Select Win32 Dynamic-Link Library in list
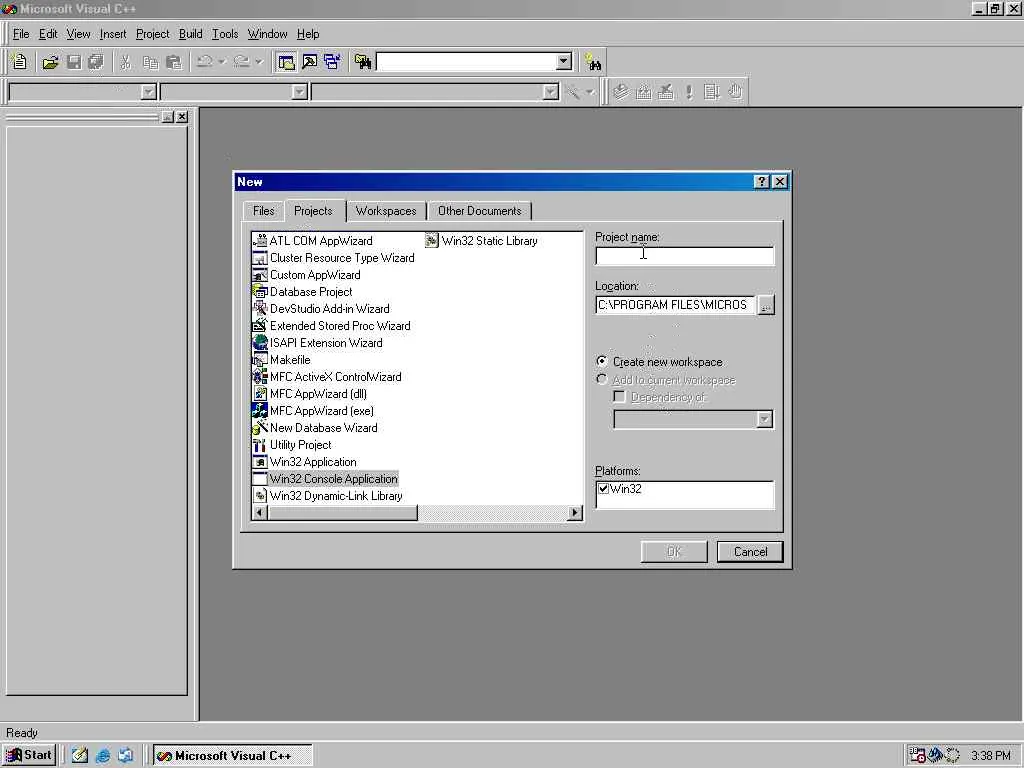The image size is (1024, 768). 328,496
